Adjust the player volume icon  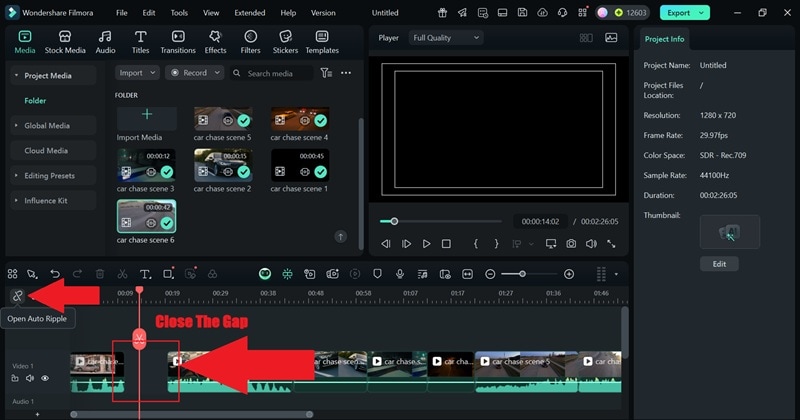coord(591,244)
